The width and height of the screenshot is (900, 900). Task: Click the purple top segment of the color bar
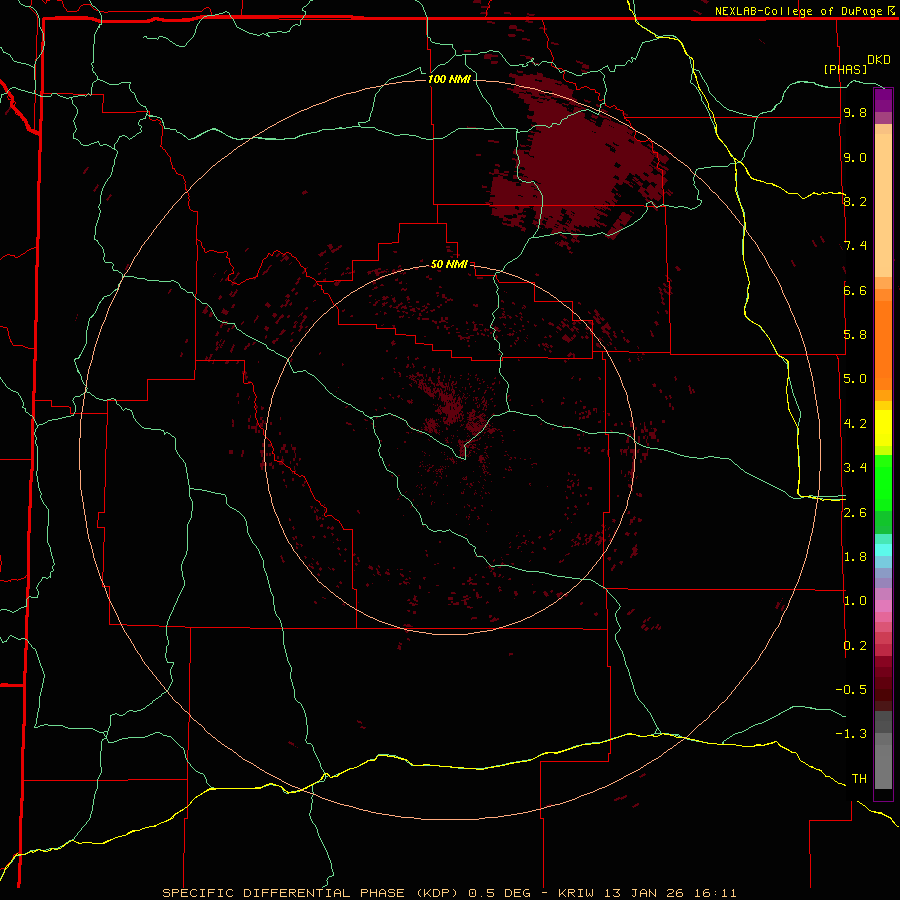coord(883,100)
